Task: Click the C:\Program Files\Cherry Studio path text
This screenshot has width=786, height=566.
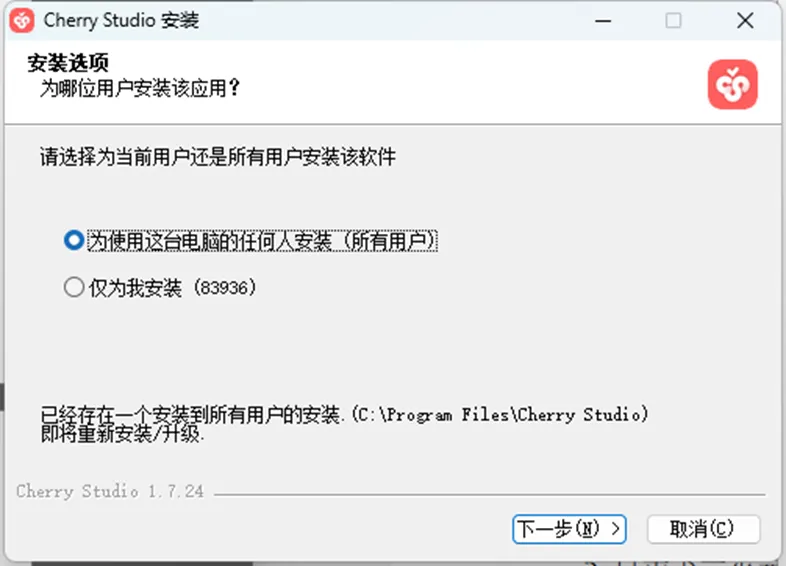Action: [500, 415]
